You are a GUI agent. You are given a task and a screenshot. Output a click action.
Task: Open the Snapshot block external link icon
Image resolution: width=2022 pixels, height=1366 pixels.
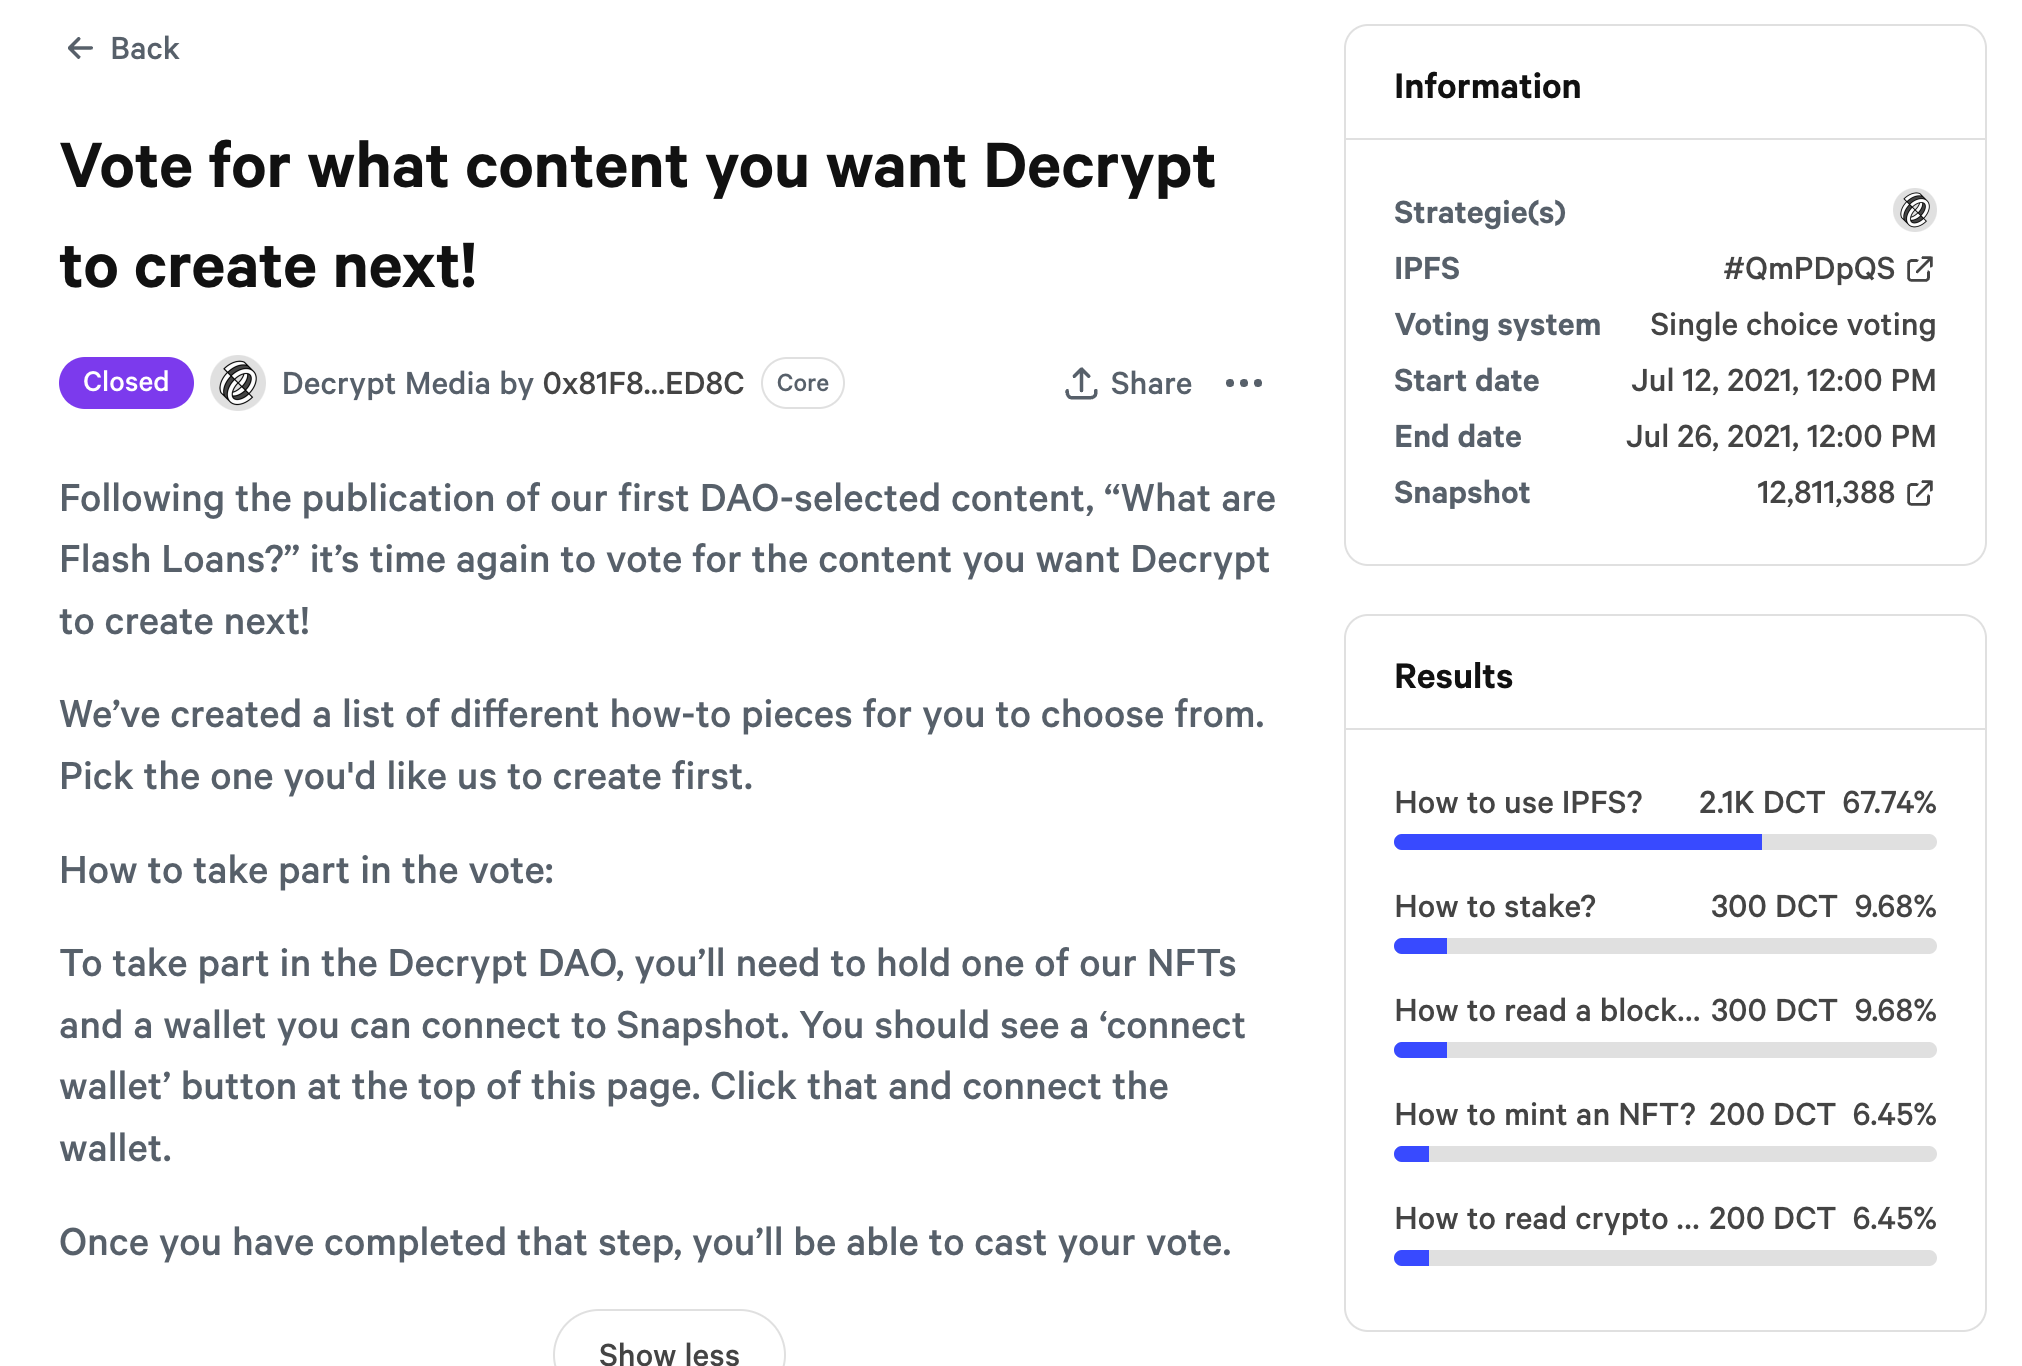click(x=1921, y=492)
